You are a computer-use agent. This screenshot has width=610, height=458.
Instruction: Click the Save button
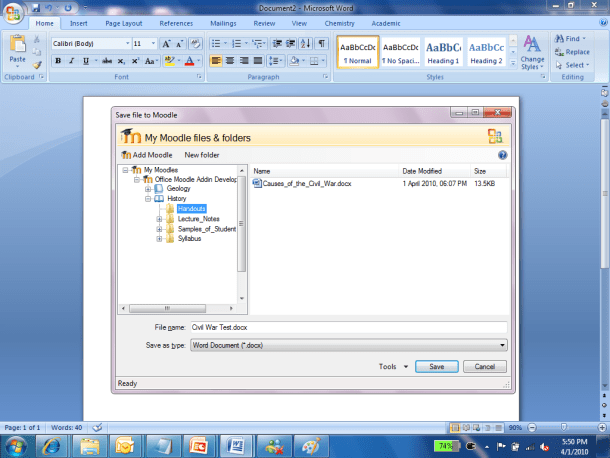[x=436, y=367]
